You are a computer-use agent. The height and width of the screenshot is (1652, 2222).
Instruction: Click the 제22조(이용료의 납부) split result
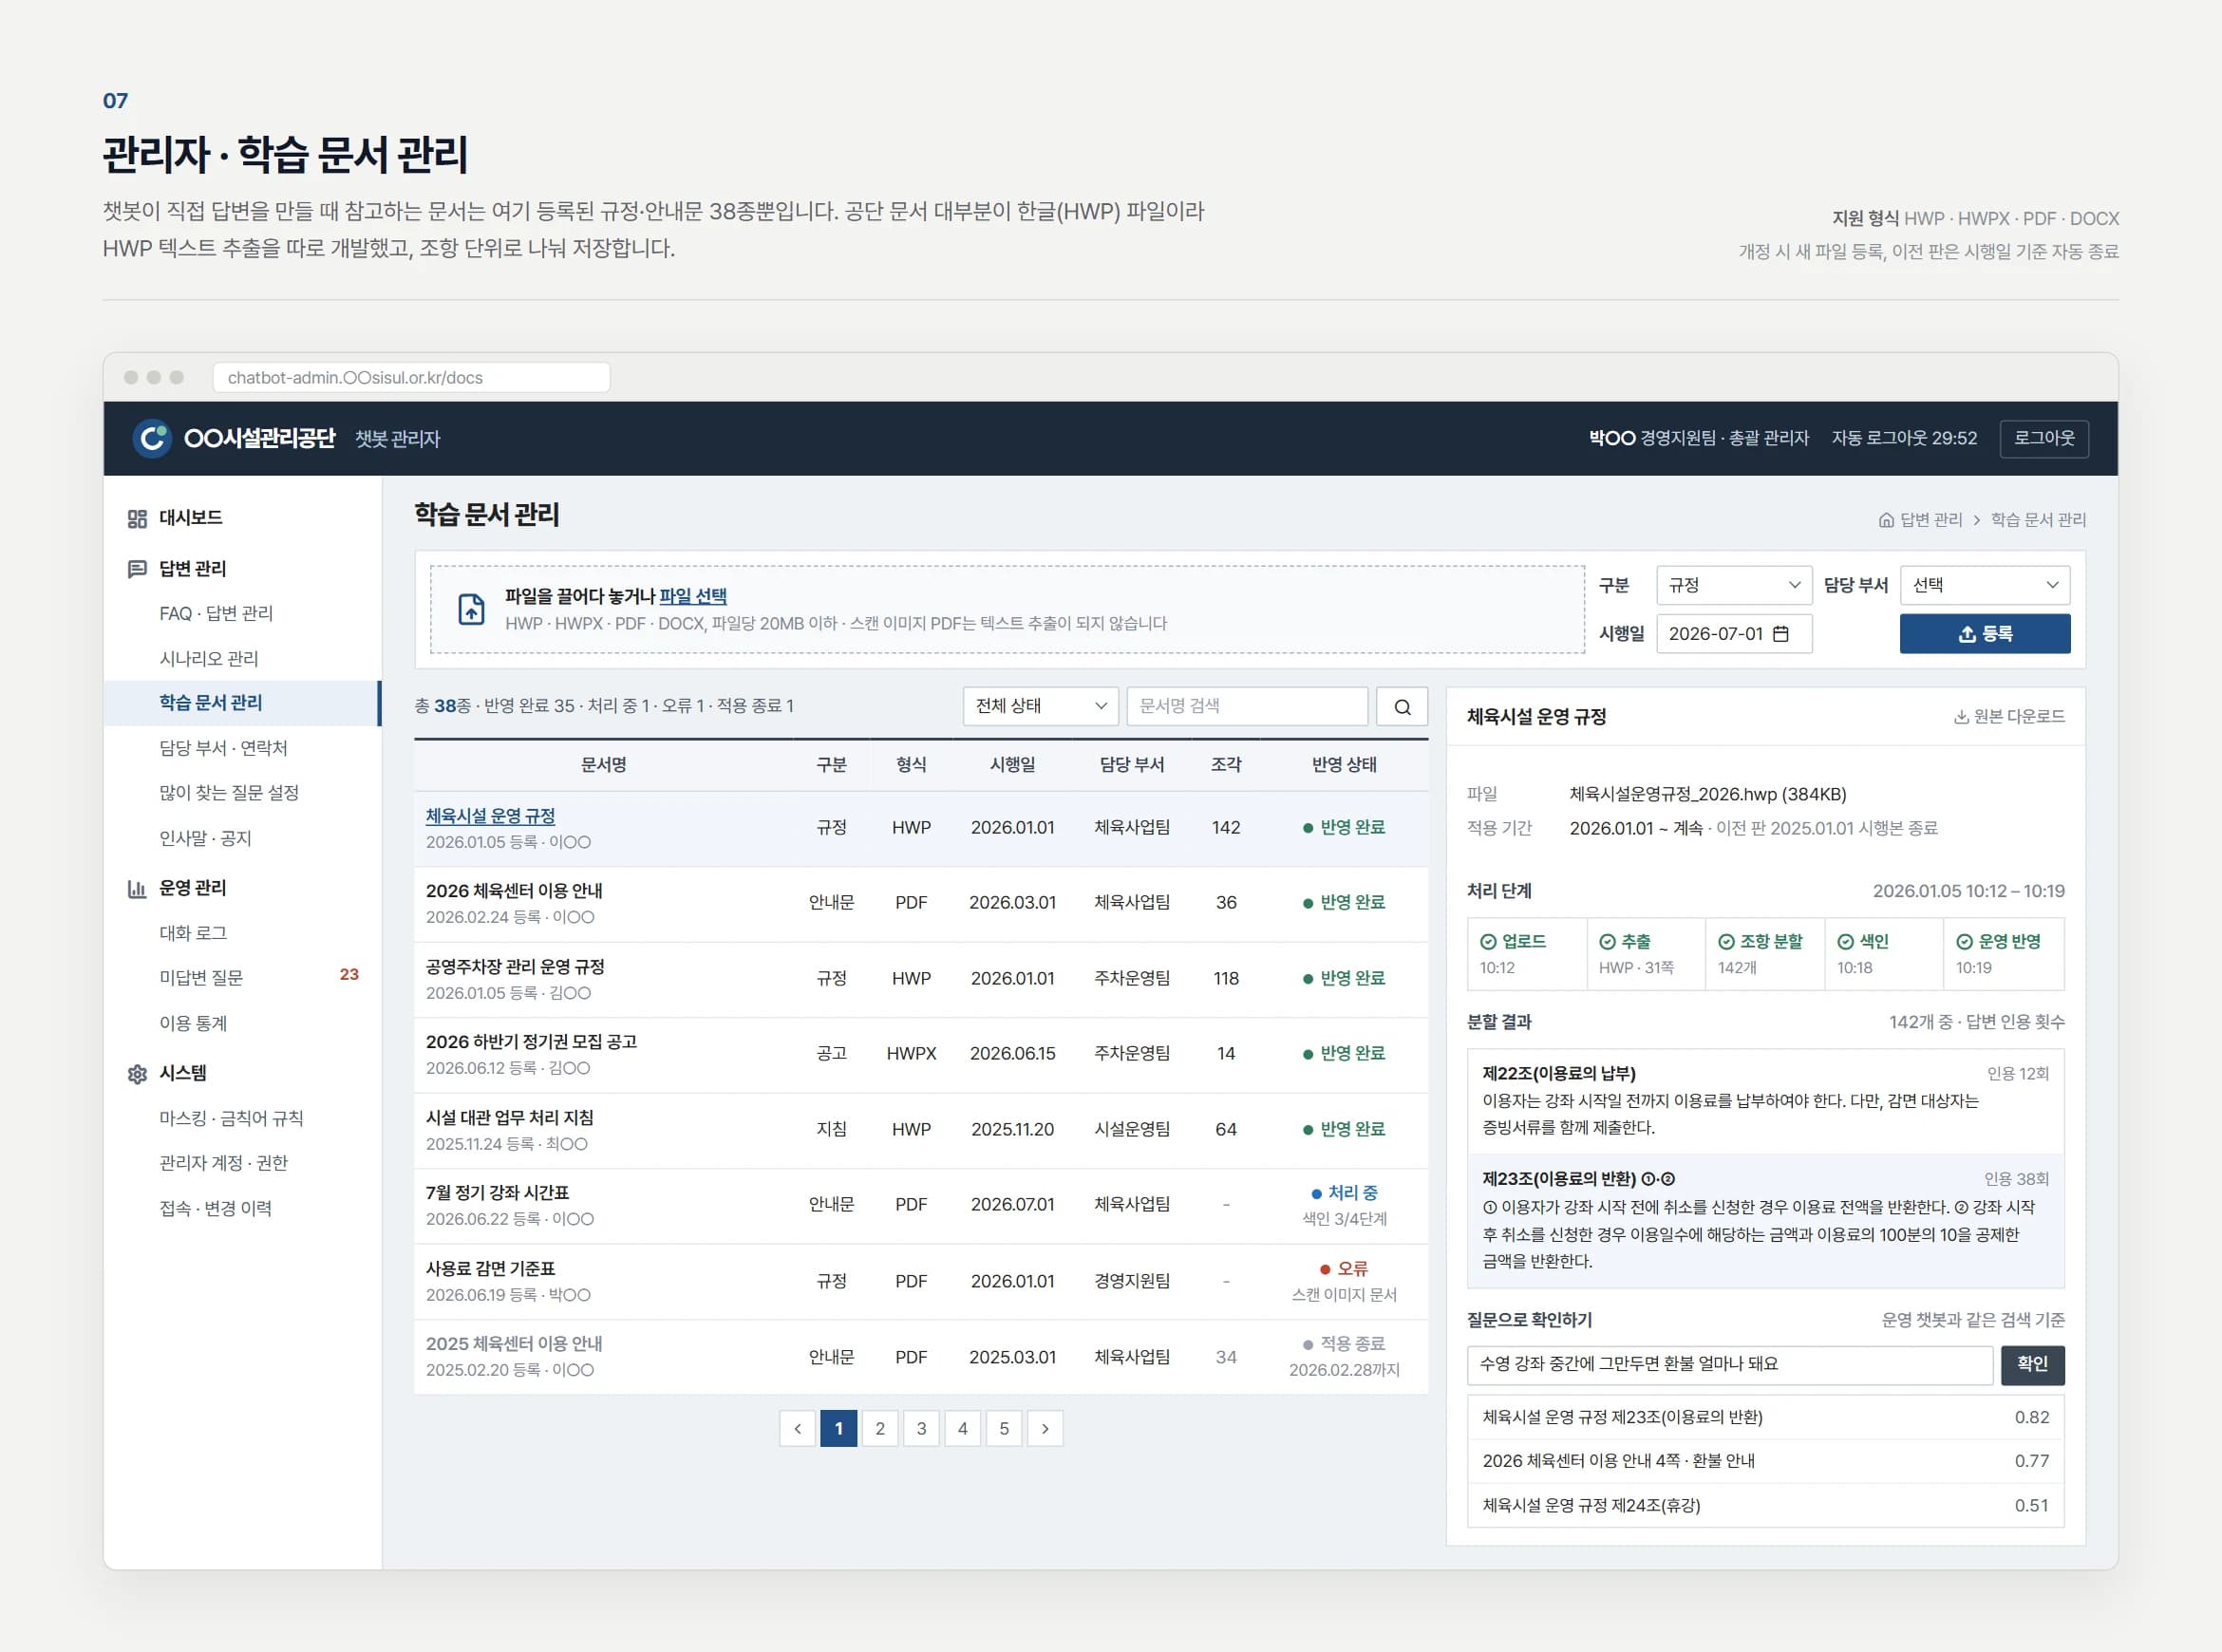pyautogui.click(x=1765, y=1101)
